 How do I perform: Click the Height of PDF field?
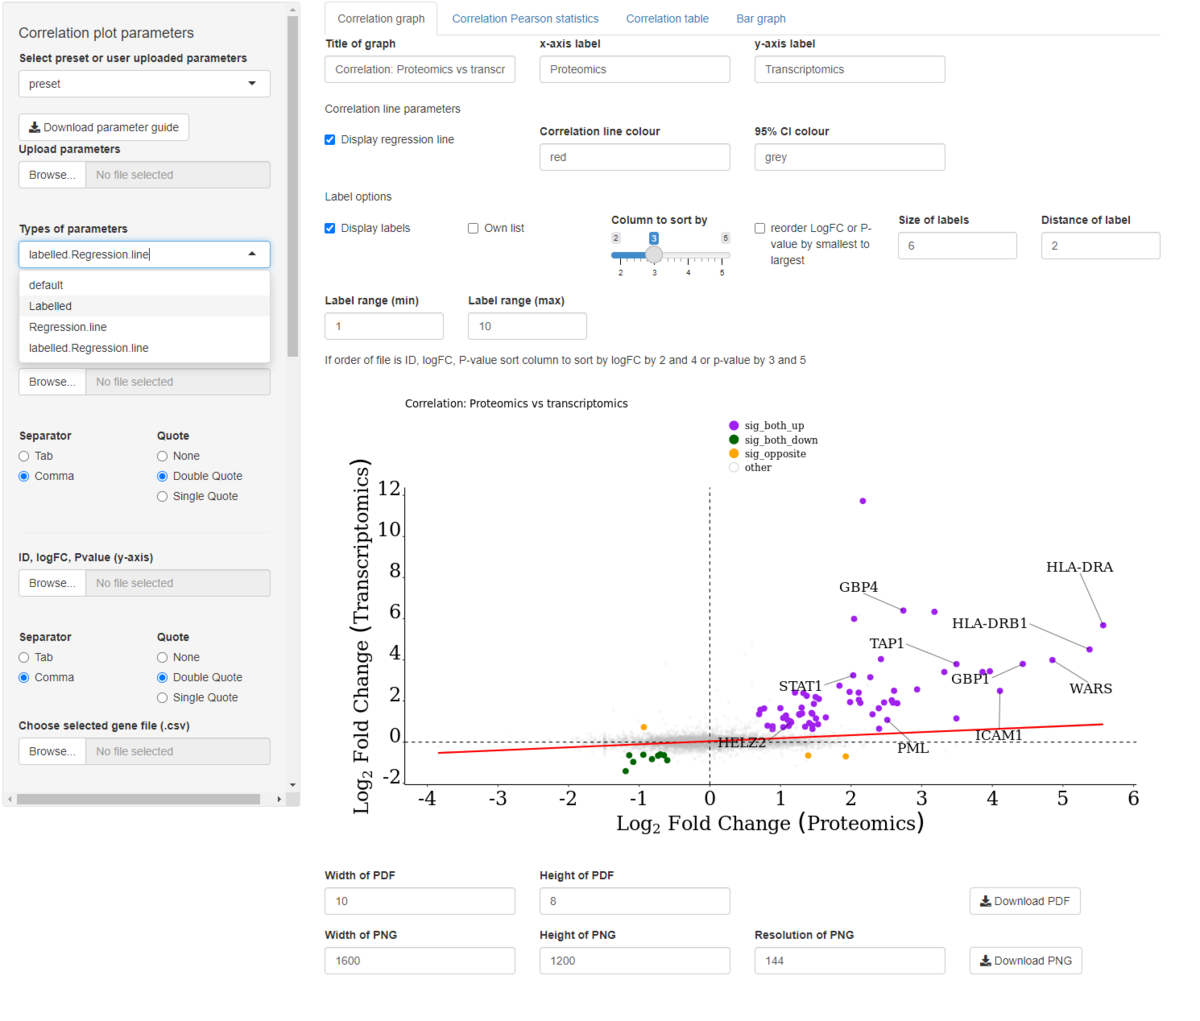(635, 901)
